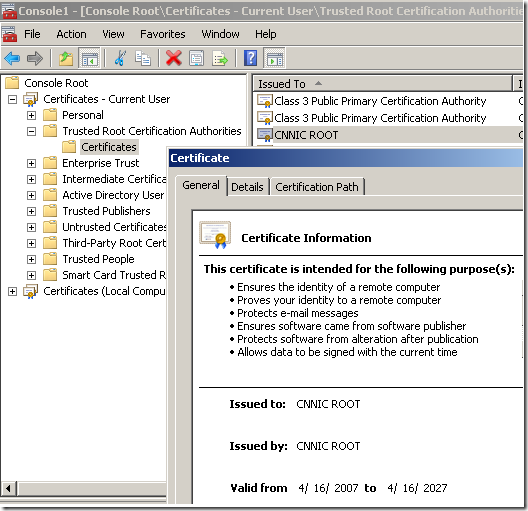Click the Certificates (Local Computer) snap-in icon
528x511 pixels.
pos(30,292)
